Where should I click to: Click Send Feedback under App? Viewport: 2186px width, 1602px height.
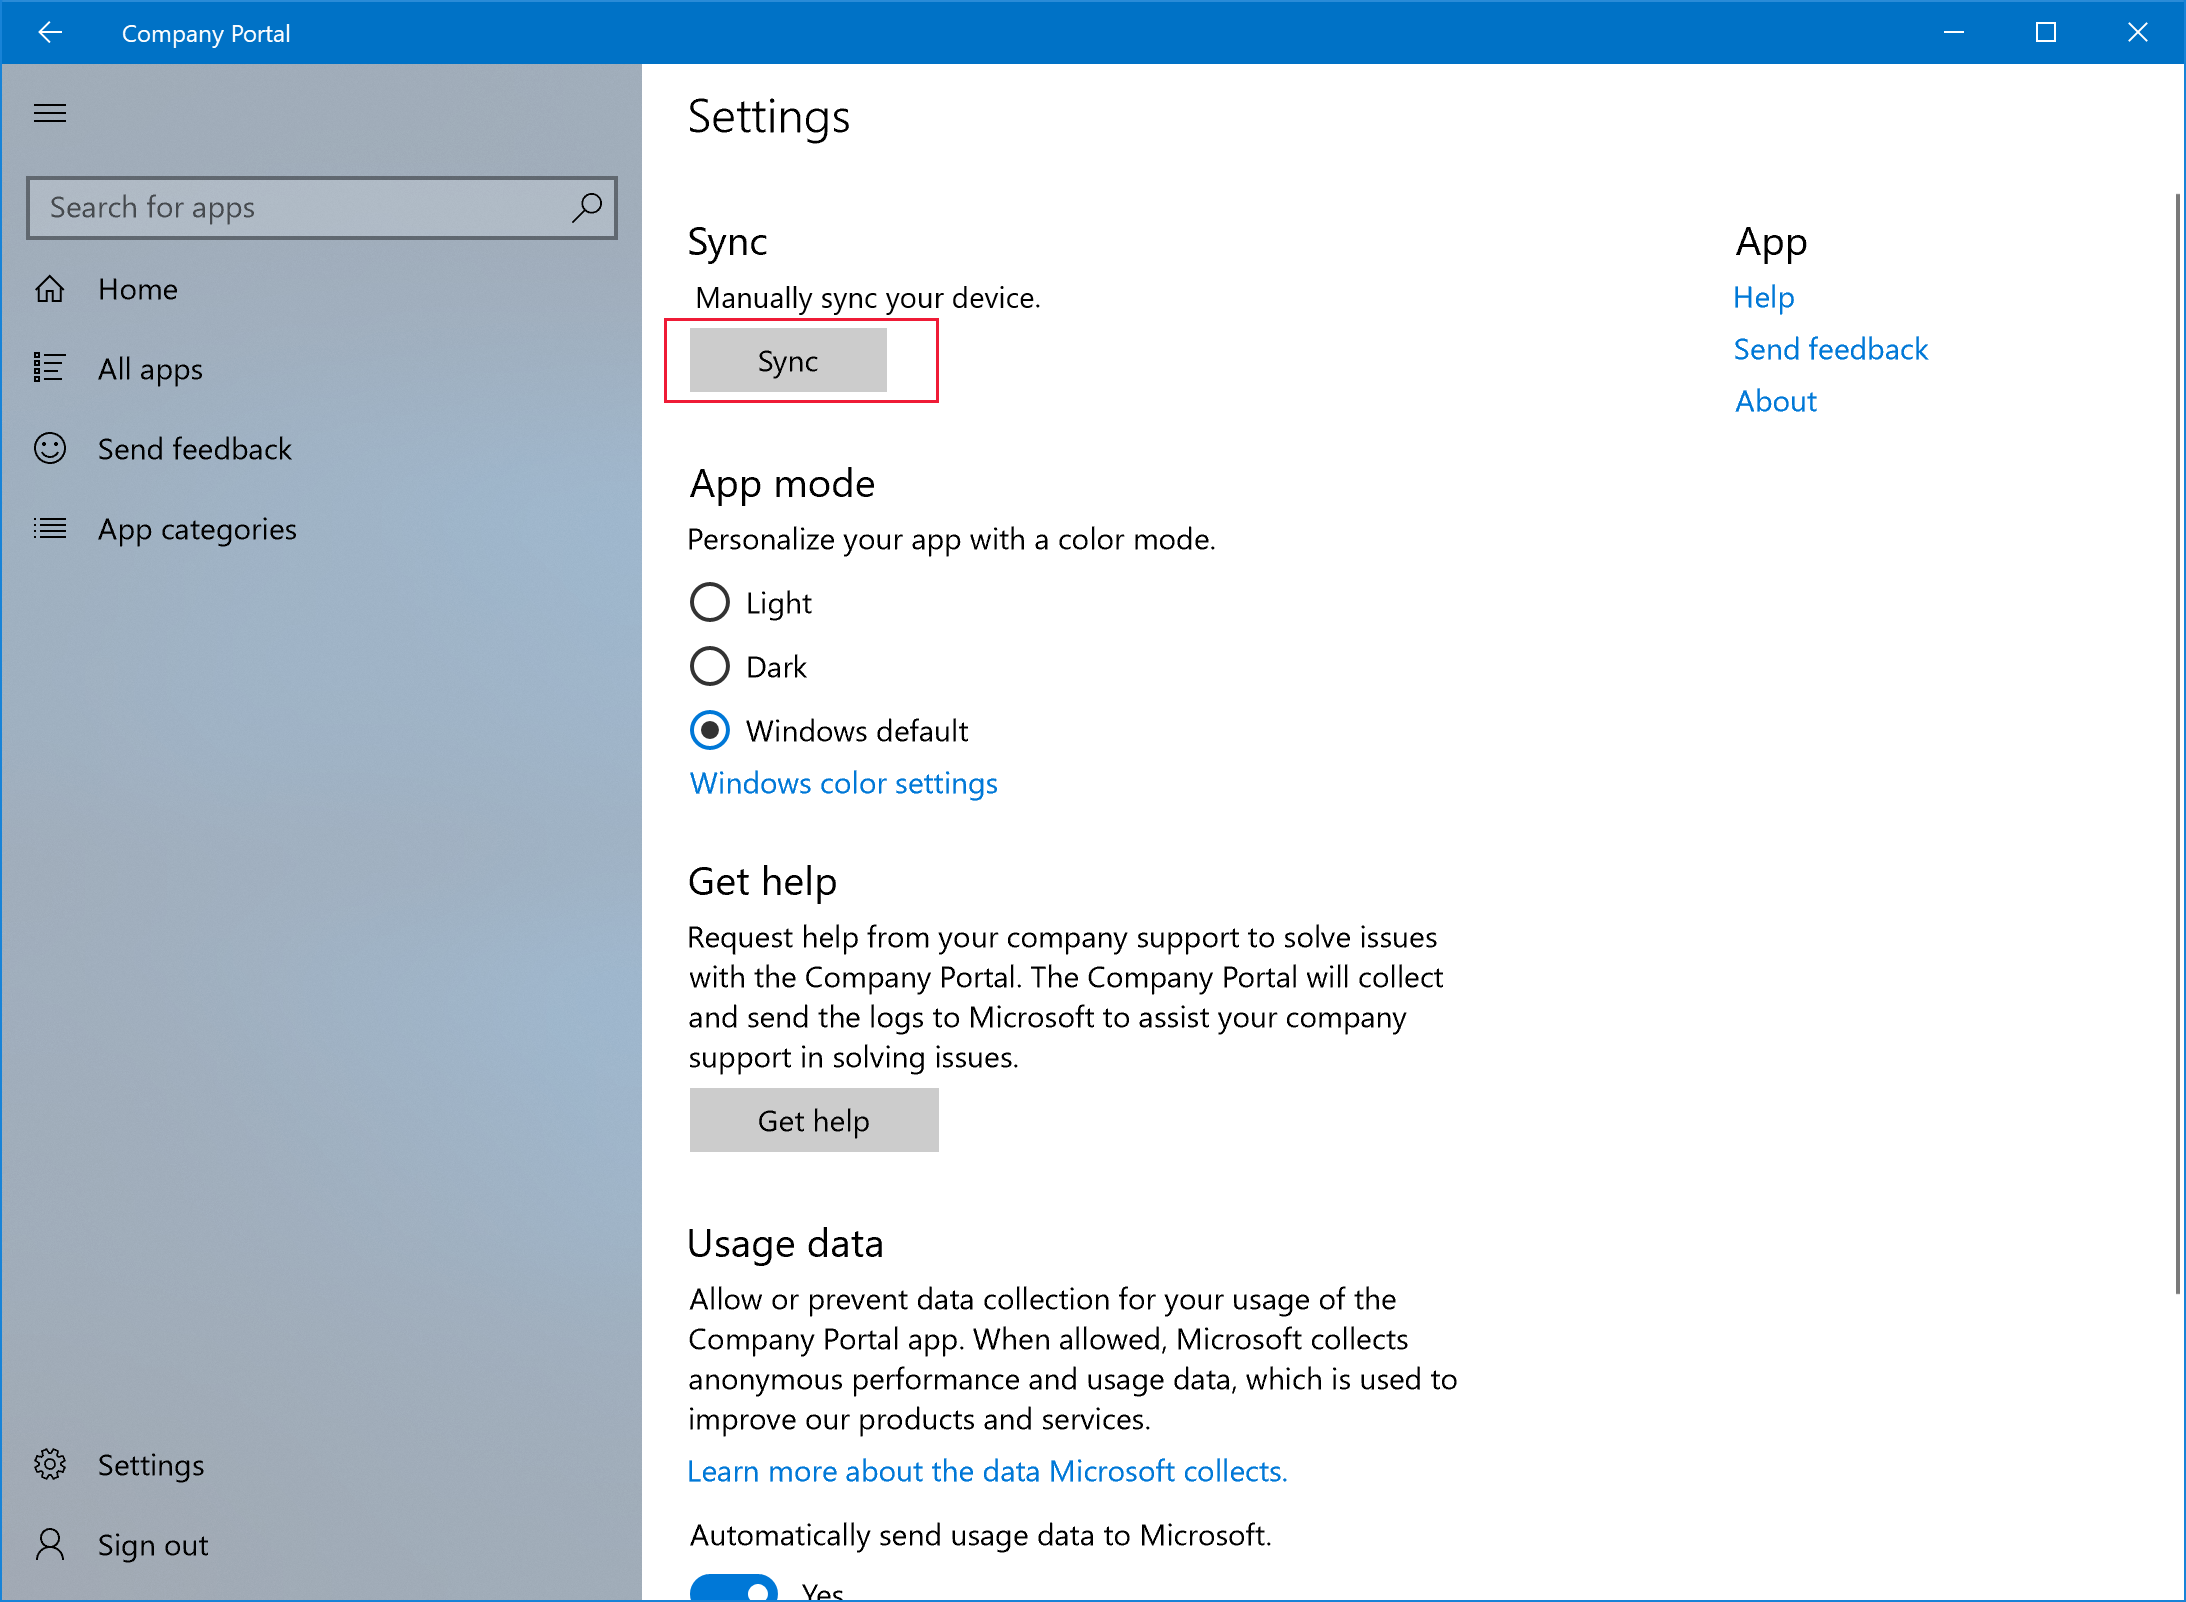pyautogui.click(x=1831, y=348)
